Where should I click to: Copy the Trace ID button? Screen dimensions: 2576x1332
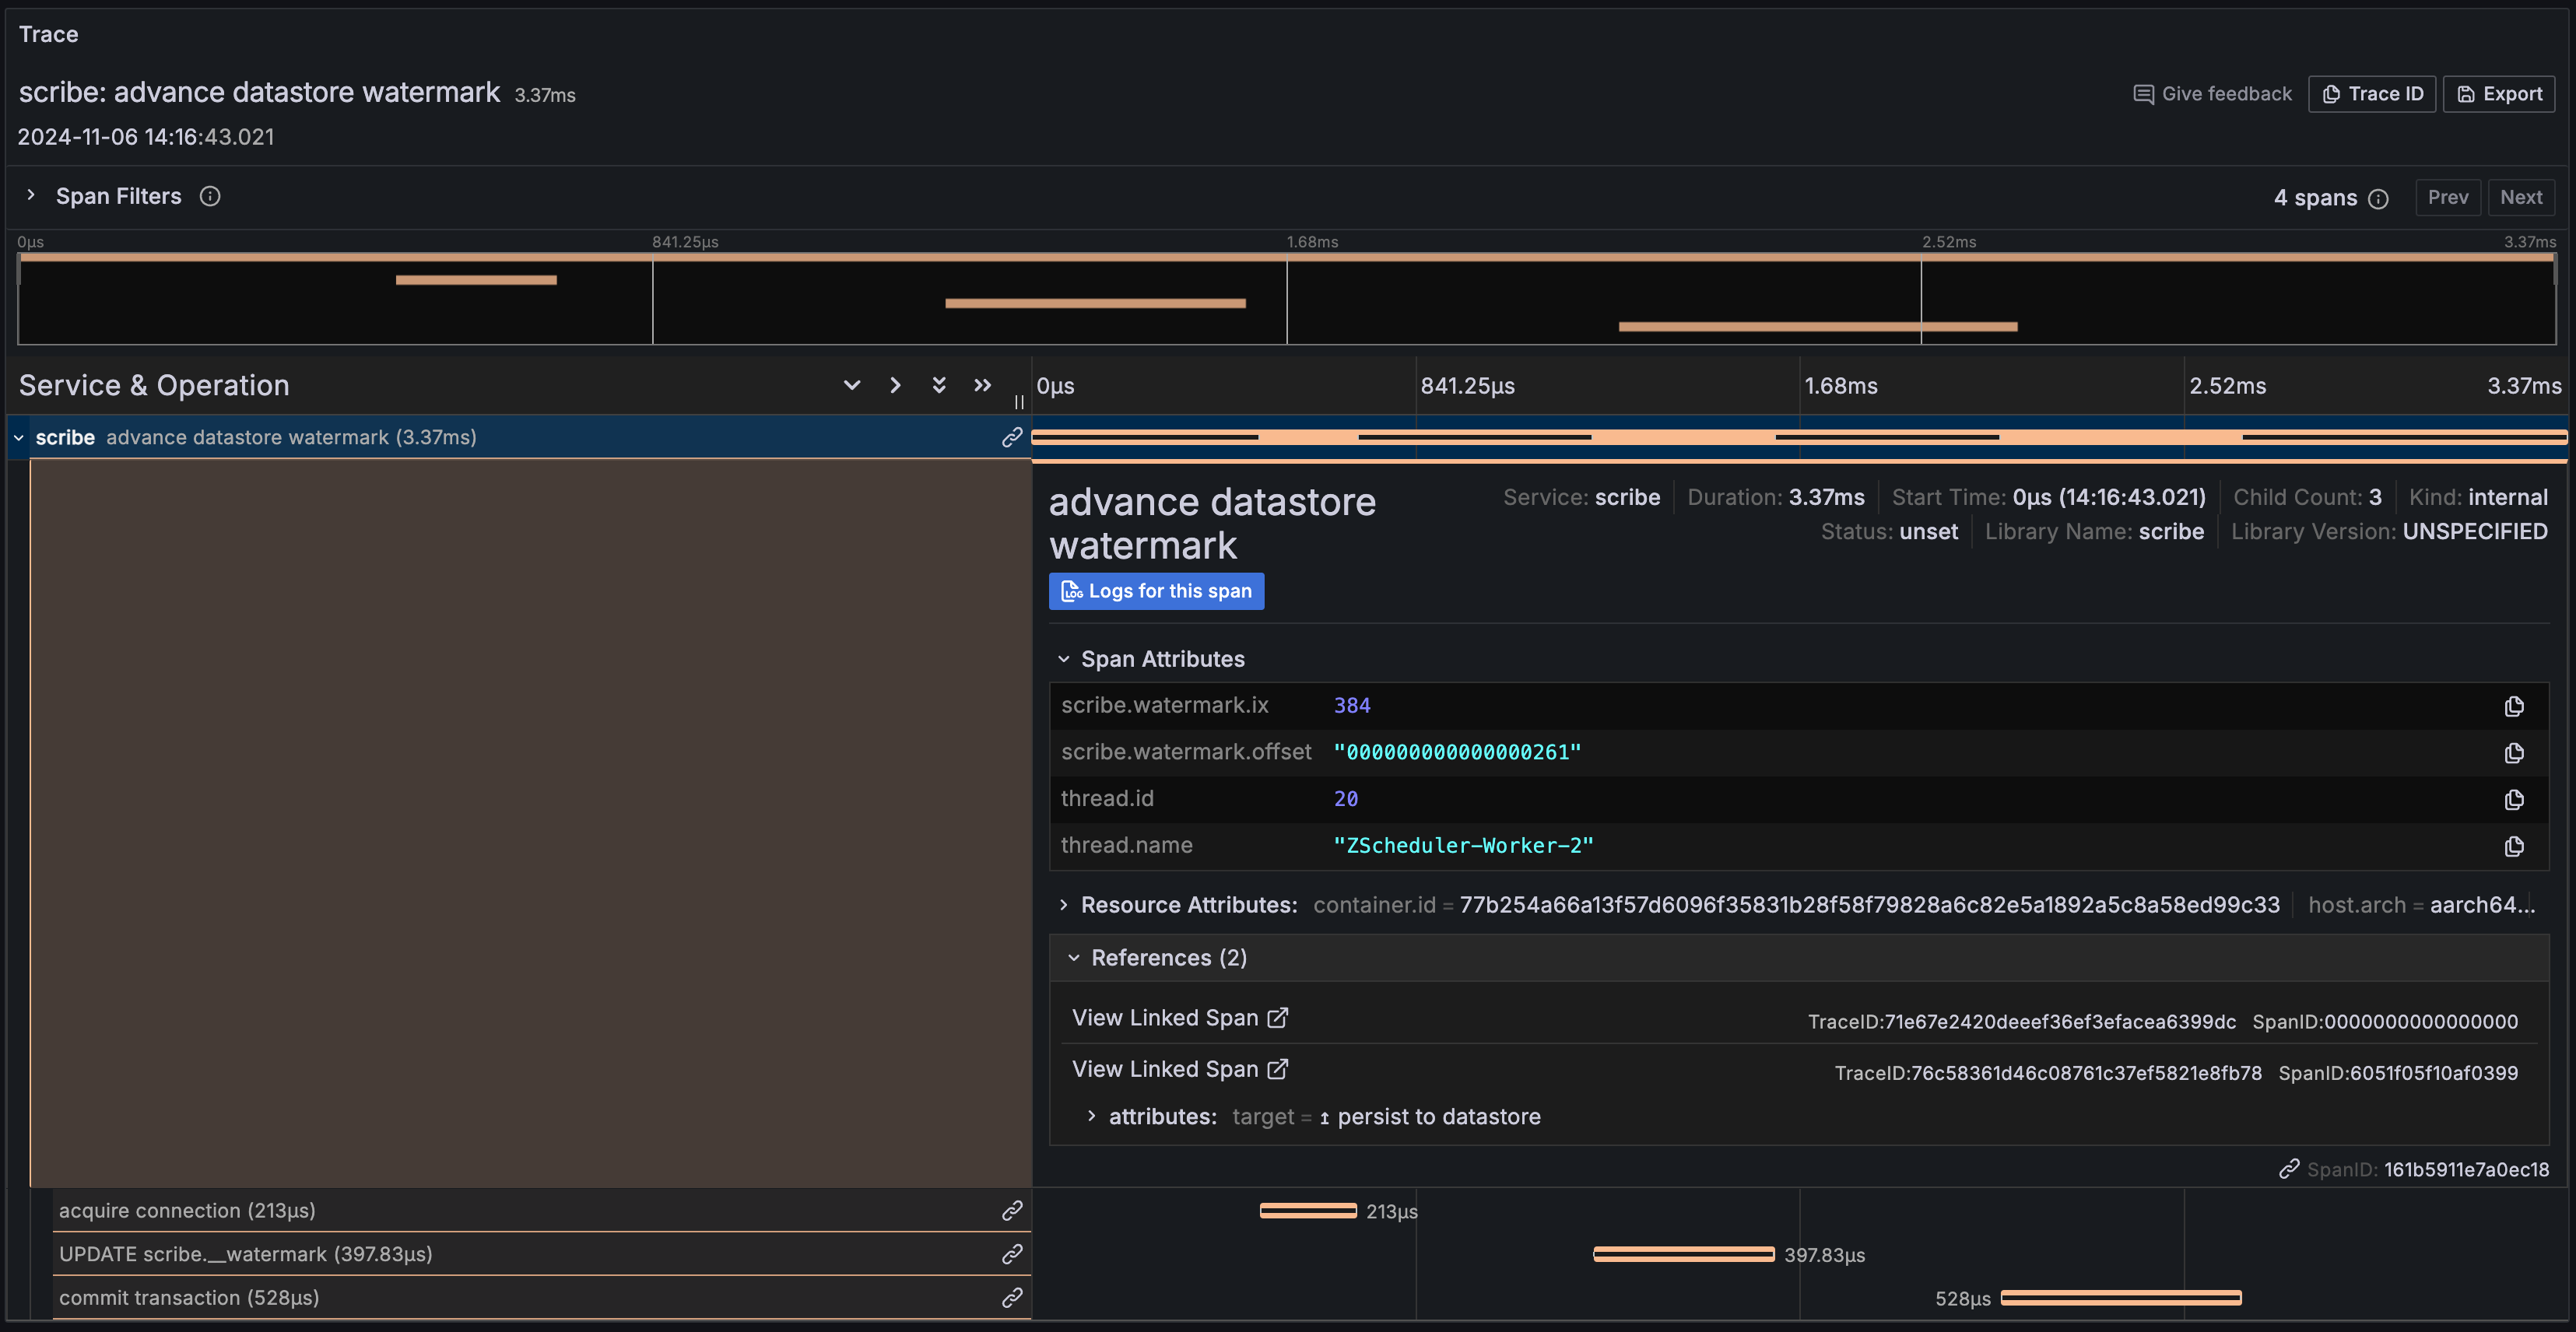click(x=2371, y=94)
